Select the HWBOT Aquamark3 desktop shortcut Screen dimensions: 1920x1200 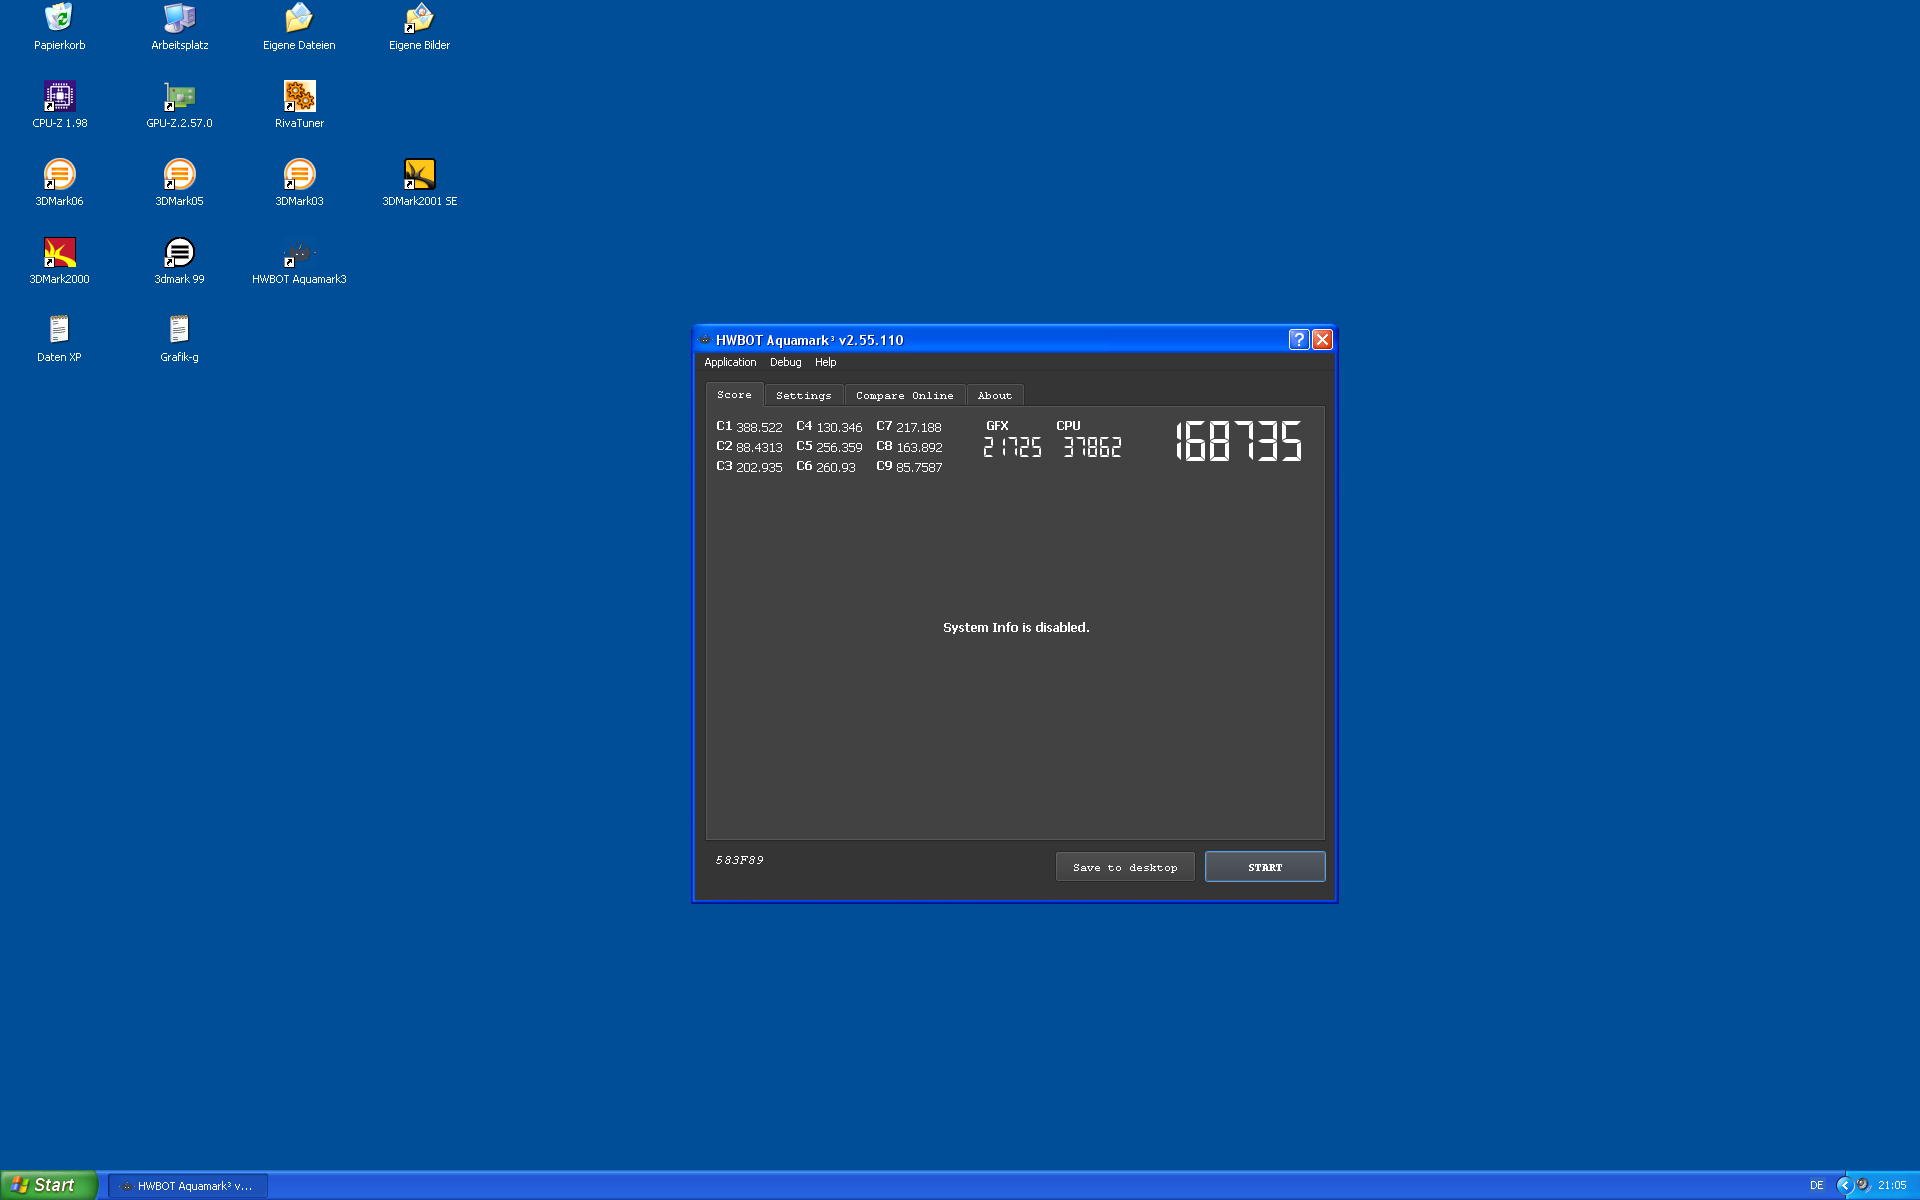coord(299,261)
